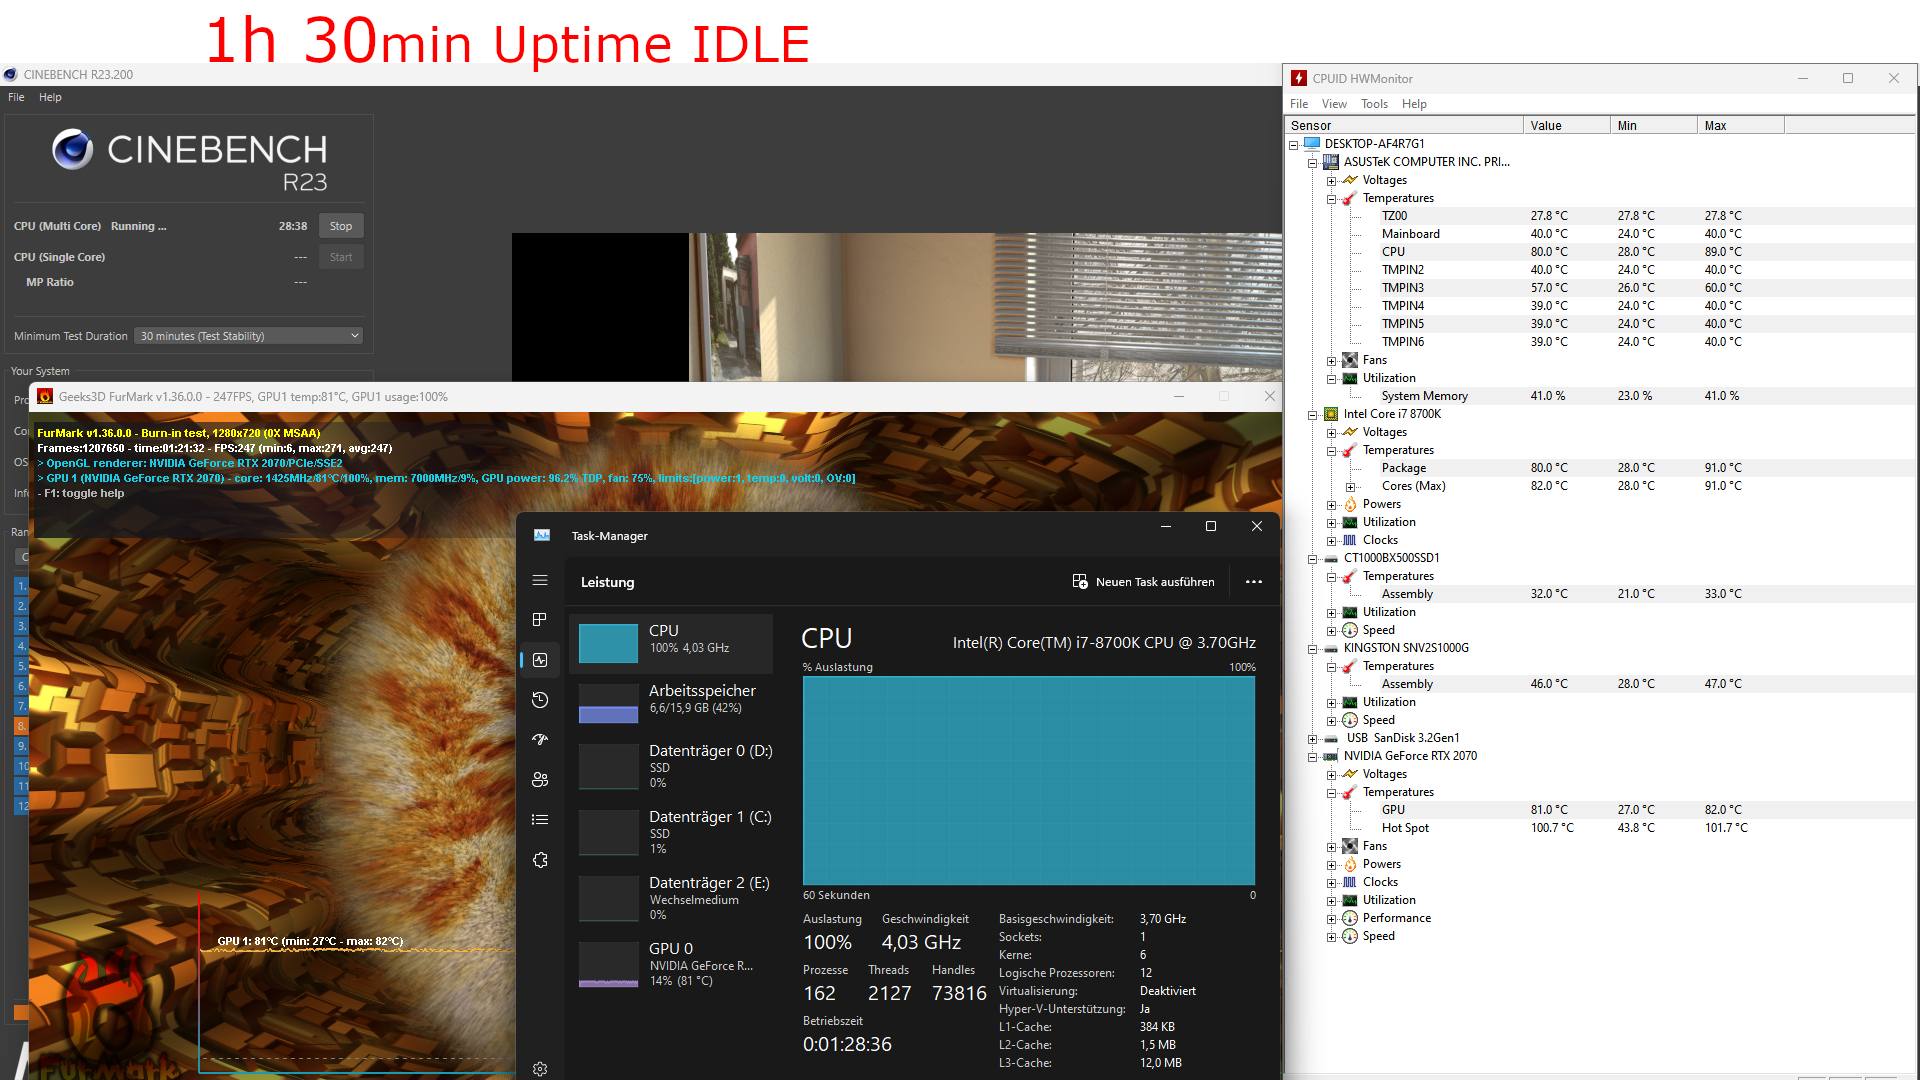Stop the Cinebench Multi Core test
This screenshot has height=1080, width=1920.
(341, 226)
